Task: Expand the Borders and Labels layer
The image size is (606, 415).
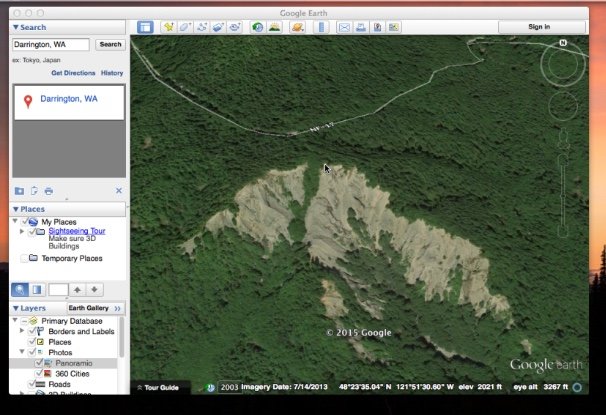Action: point(22,331)
